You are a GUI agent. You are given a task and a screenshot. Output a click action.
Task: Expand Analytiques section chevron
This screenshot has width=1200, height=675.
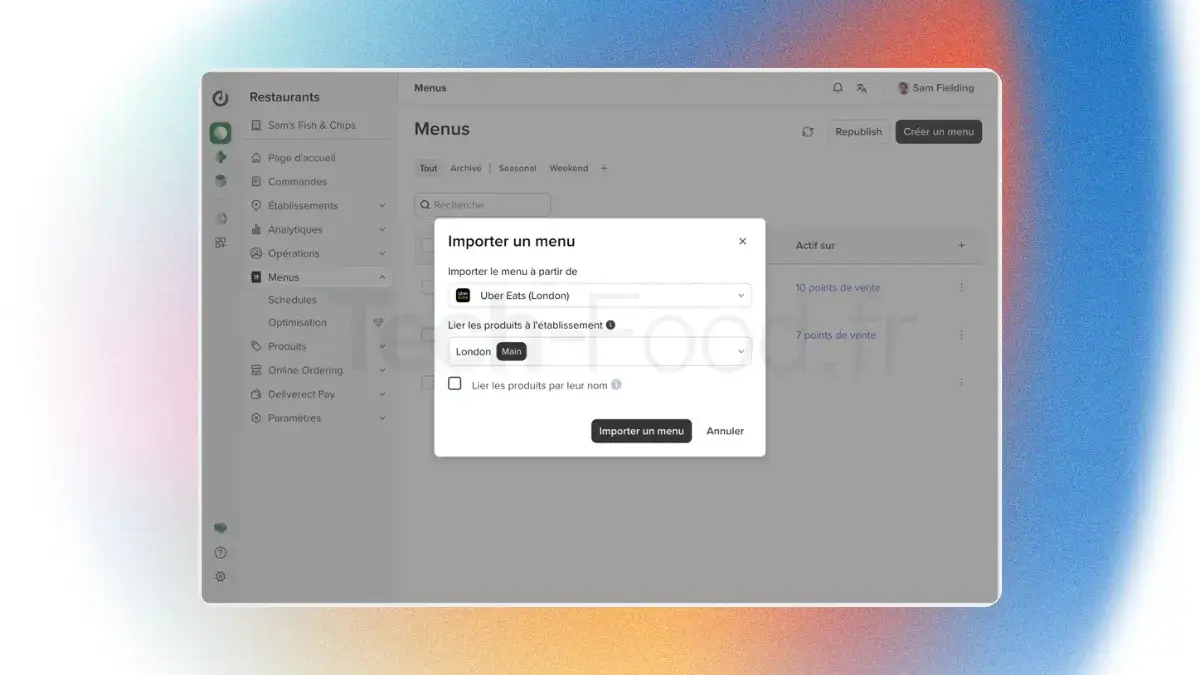[382, 230]
